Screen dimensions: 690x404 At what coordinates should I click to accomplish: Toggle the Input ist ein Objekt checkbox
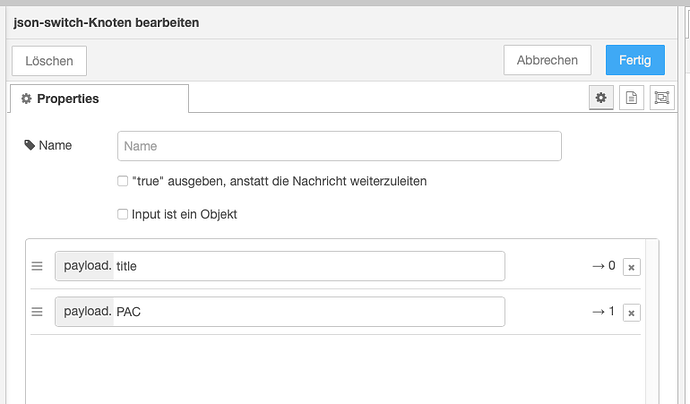(122, 214)
